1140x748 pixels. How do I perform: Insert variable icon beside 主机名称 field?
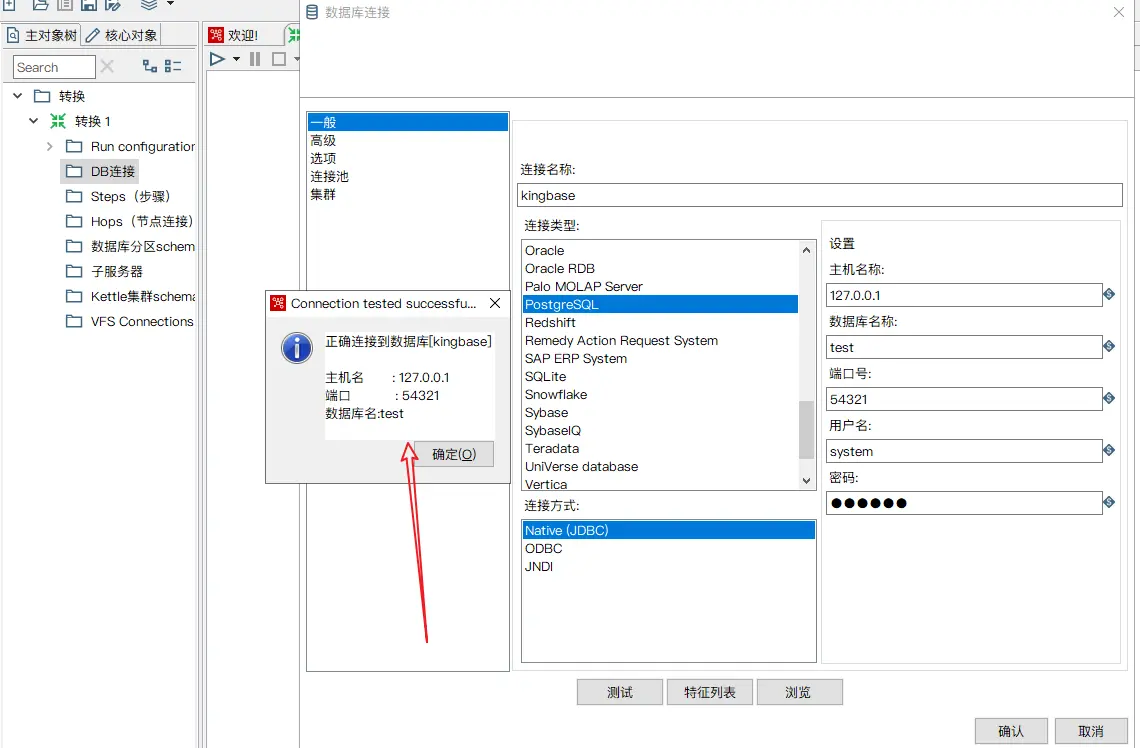click(1109, 294)
